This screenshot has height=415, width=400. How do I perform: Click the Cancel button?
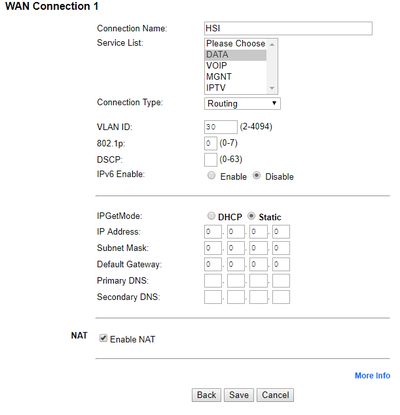275,395
